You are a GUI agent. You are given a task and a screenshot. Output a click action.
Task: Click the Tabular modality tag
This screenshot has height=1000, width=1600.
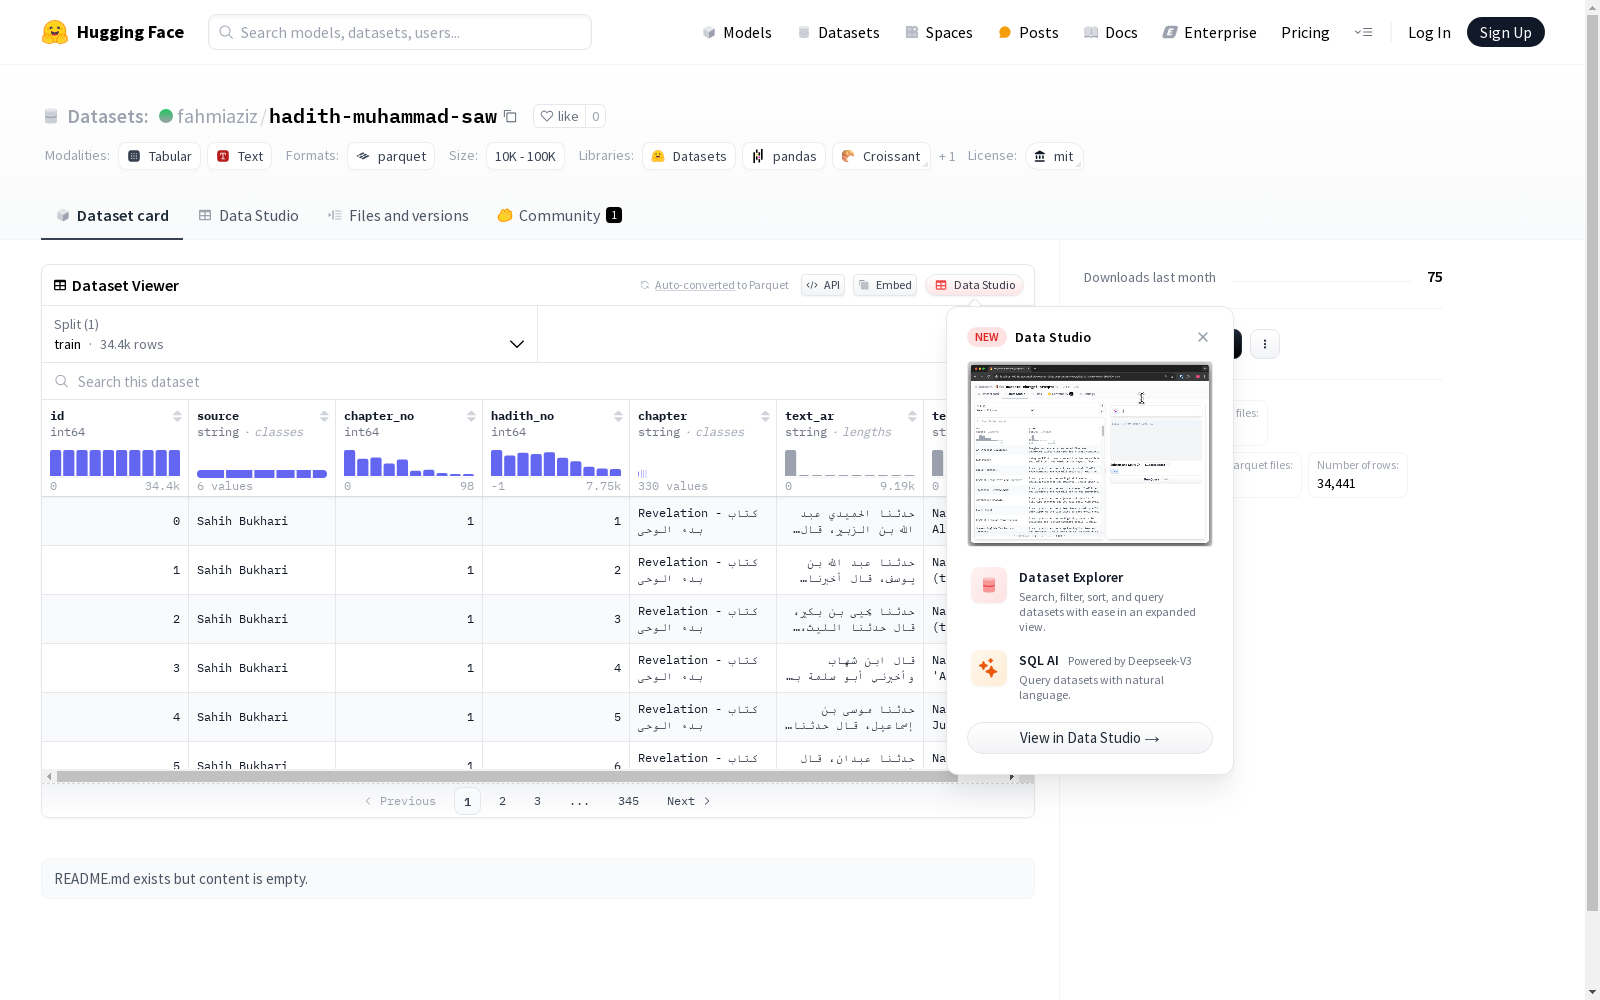[160, 156]
